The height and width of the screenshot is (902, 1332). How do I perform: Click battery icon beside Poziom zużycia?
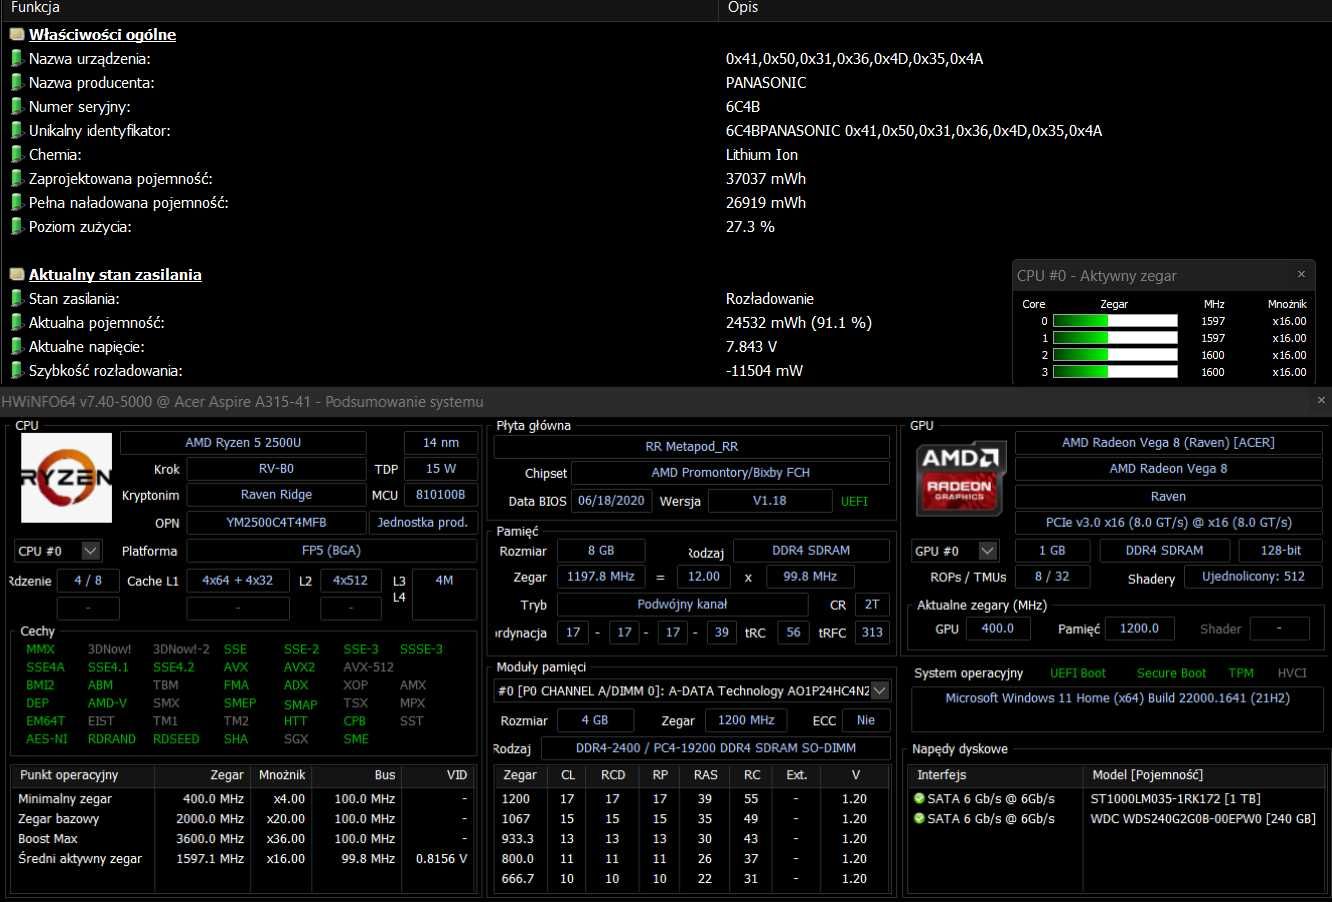click(x=17, y=226)
